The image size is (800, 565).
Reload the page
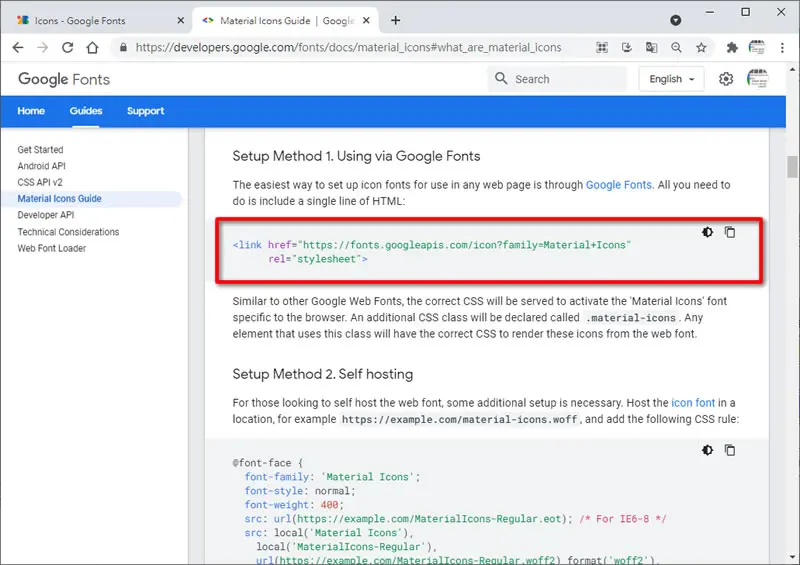(x=67, y=47)
